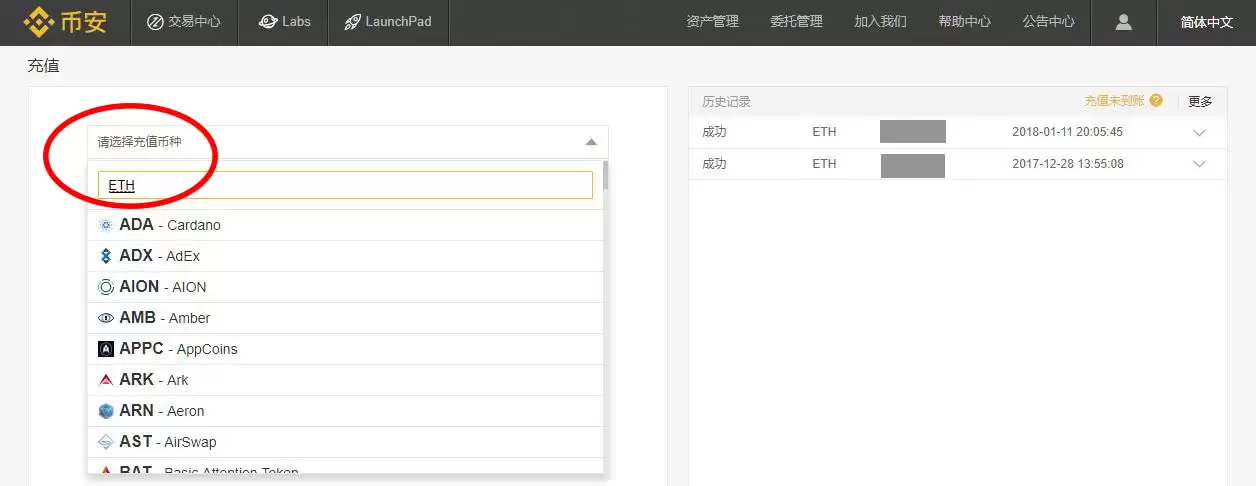
Task: Click the 2018-01-11 20:05:45 timestamp
Action: (1067, 132)
